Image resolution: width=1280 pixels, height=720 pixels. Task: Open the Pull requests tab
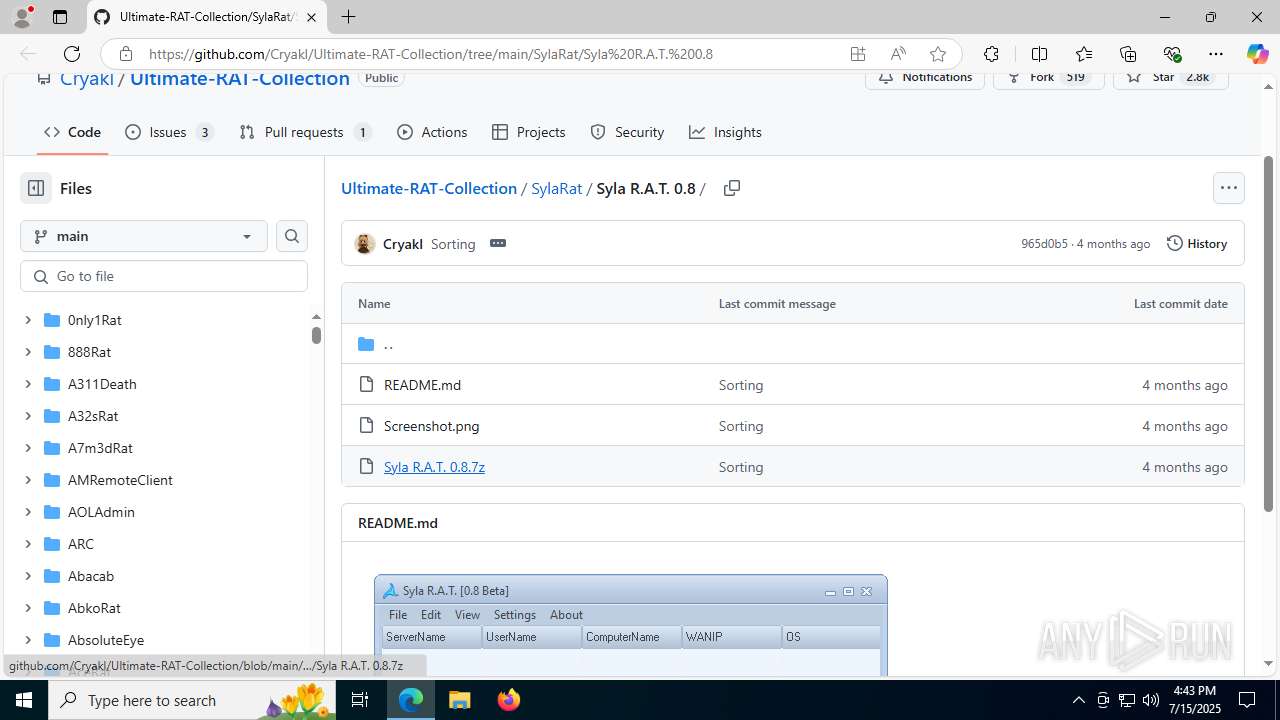click(305, 132)
